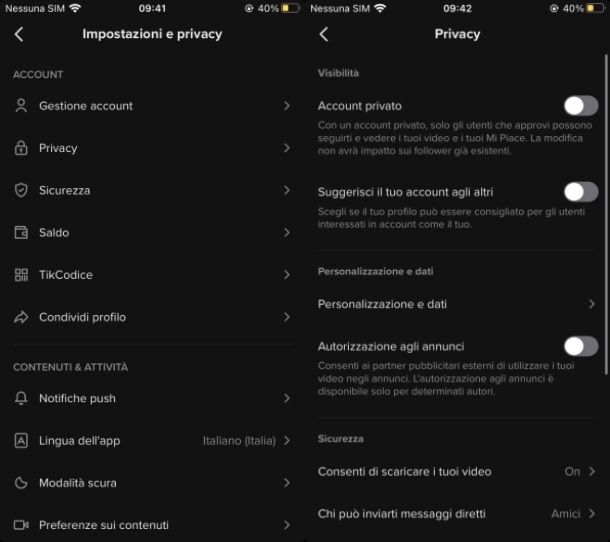Expand Chi può inviarti messaggi diretti chevron

click(592, 514)
